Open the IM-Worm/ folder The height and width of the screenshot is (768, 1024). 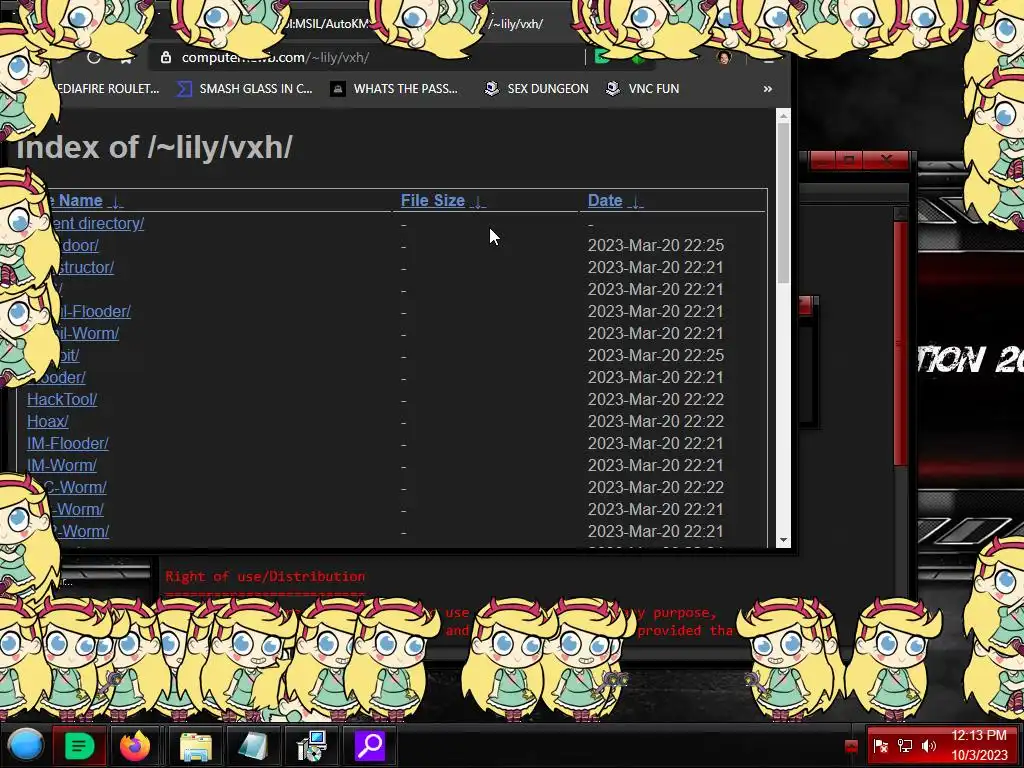(x=62, y=466)
